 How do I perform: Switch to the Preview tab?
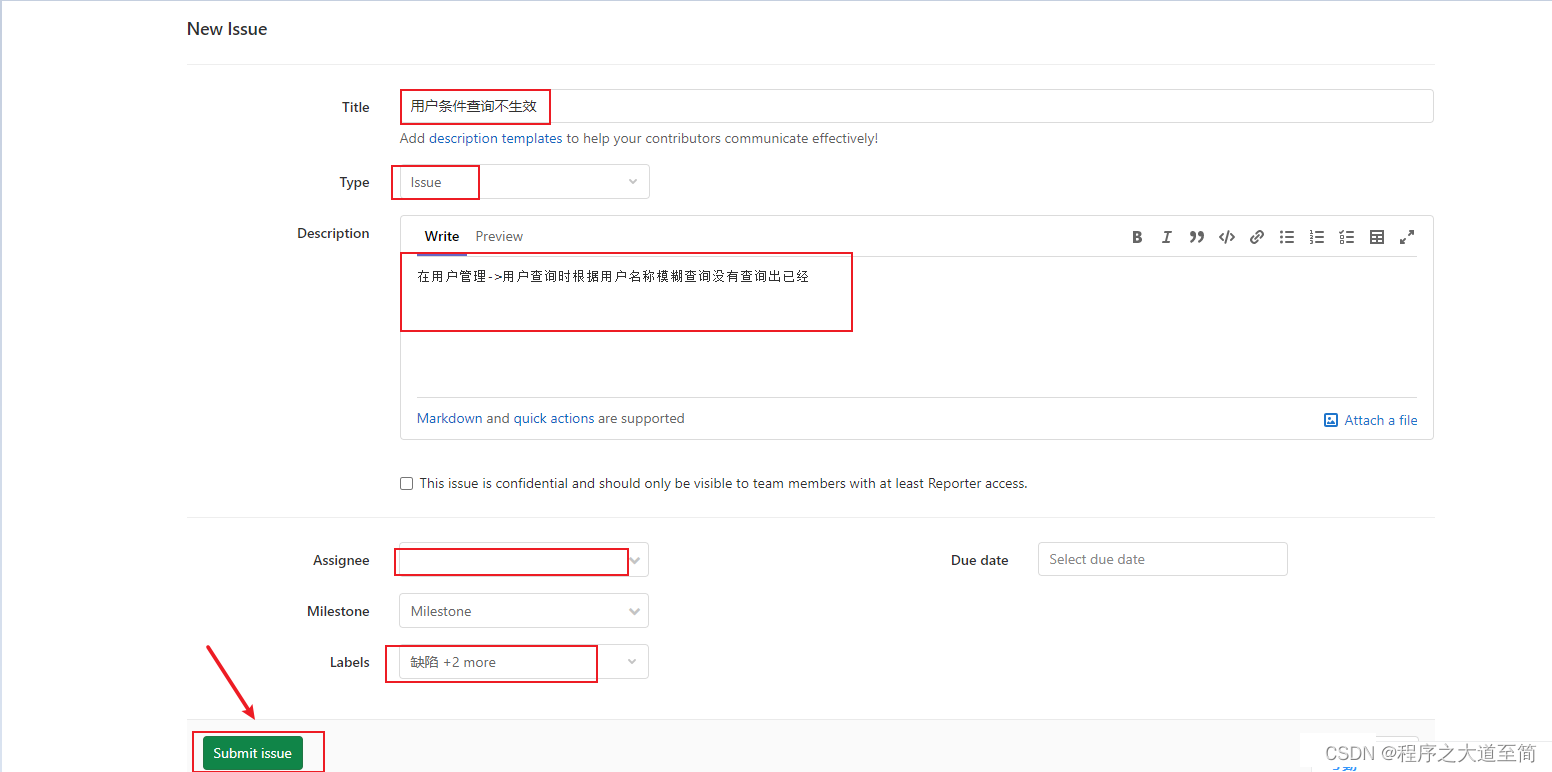click(499, 236)
